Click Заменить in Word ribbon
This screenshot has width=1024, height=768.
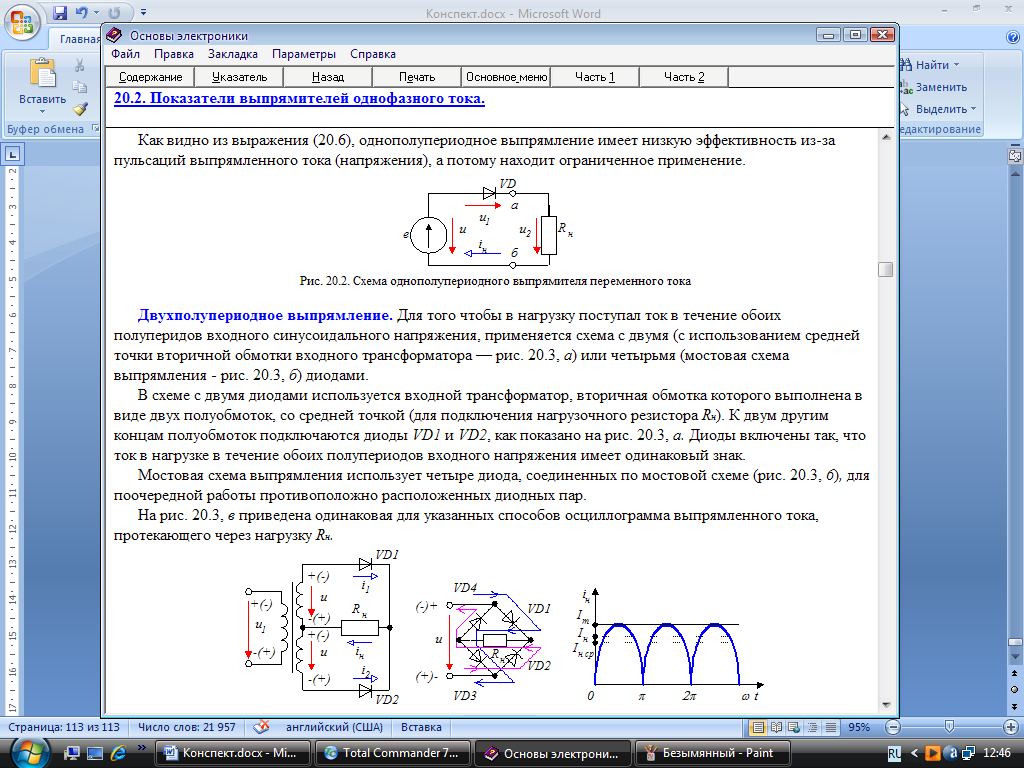click(x=941, y=87)
